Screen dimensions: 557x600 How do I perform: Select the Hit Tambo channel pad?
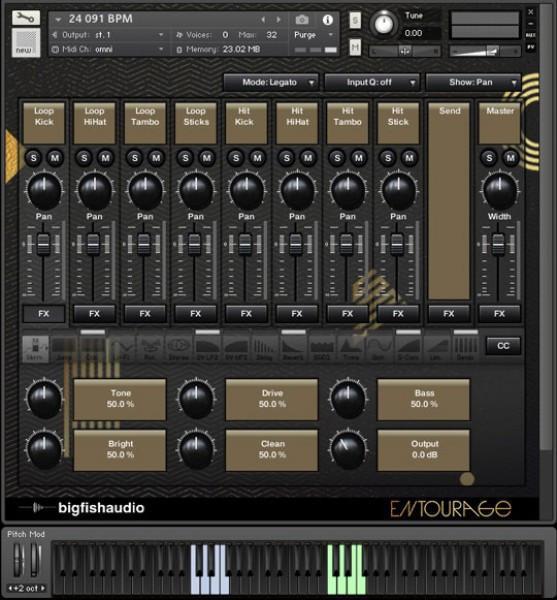pyautogui.click(x=347, y=123)
